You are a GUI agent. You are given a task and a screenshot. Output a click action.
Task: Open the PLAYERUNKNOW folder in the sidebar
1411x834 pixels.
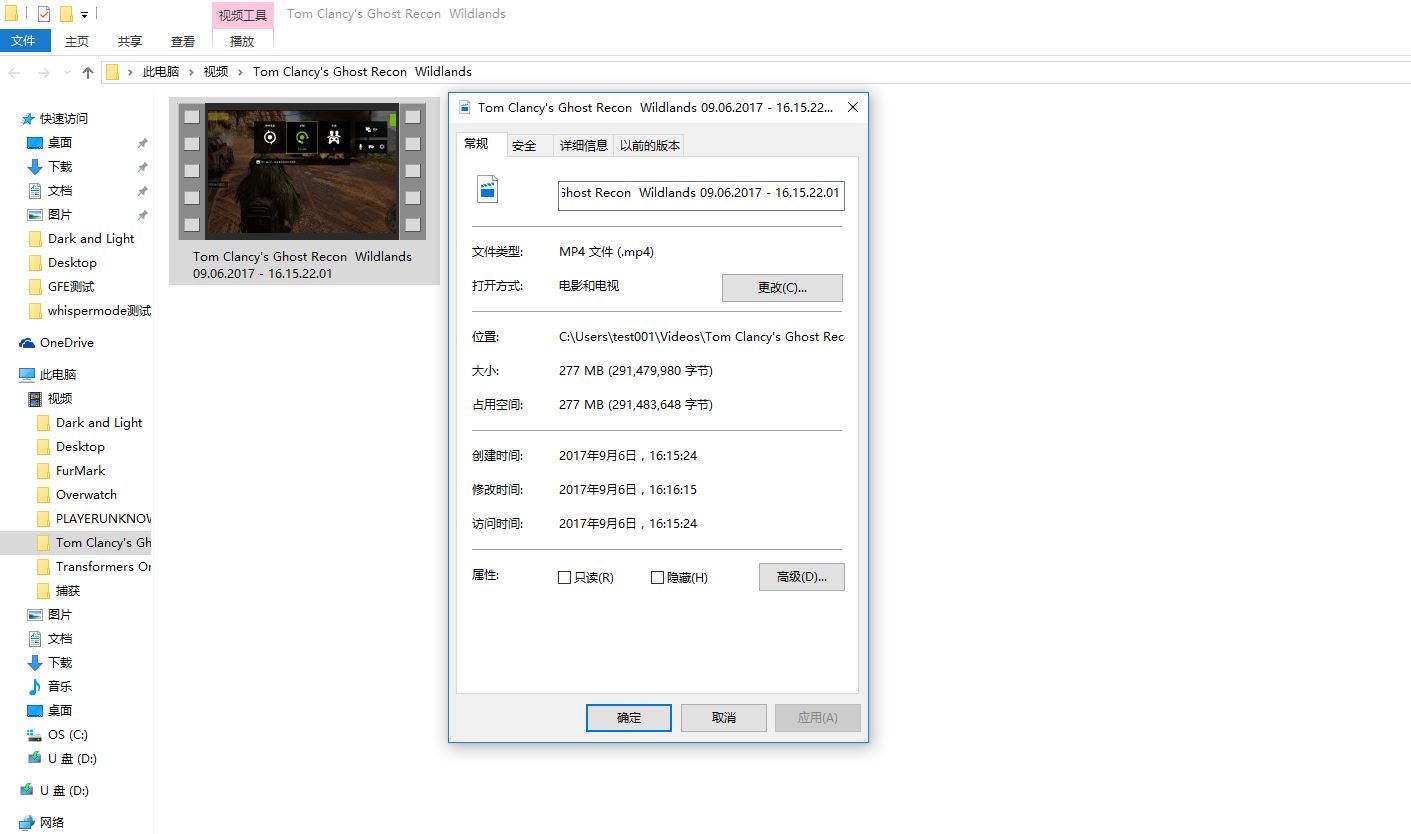(x=93, y=519)
